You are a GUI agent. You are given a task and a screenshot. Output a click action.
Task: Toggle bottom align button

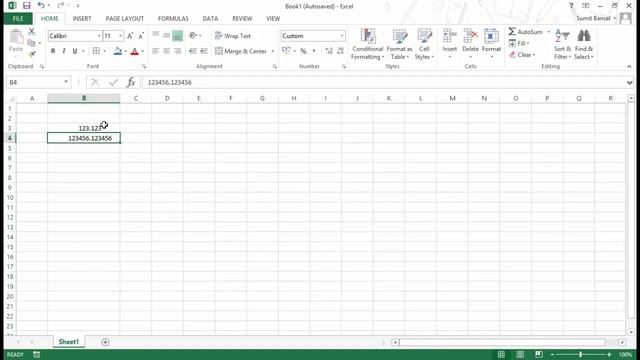click(x=178, y=36)
